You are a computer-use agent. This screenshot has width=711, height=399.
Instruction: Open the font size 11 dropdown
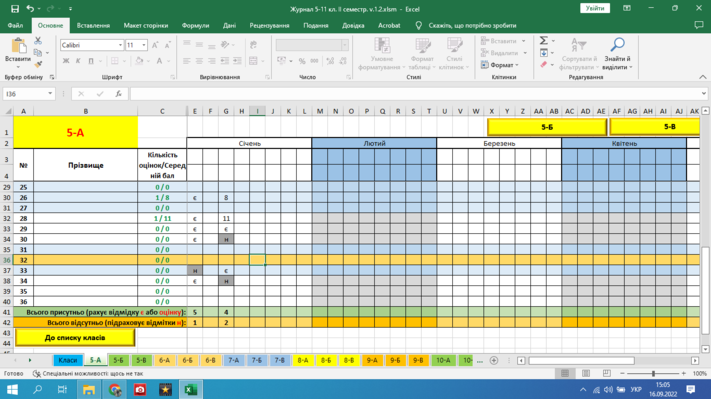point(144,45)
